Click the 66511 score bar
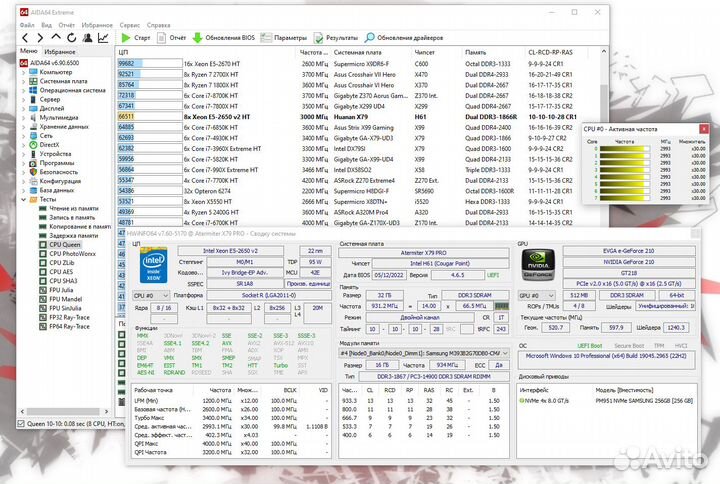The image size is (720, 484). tap(150, 117)
